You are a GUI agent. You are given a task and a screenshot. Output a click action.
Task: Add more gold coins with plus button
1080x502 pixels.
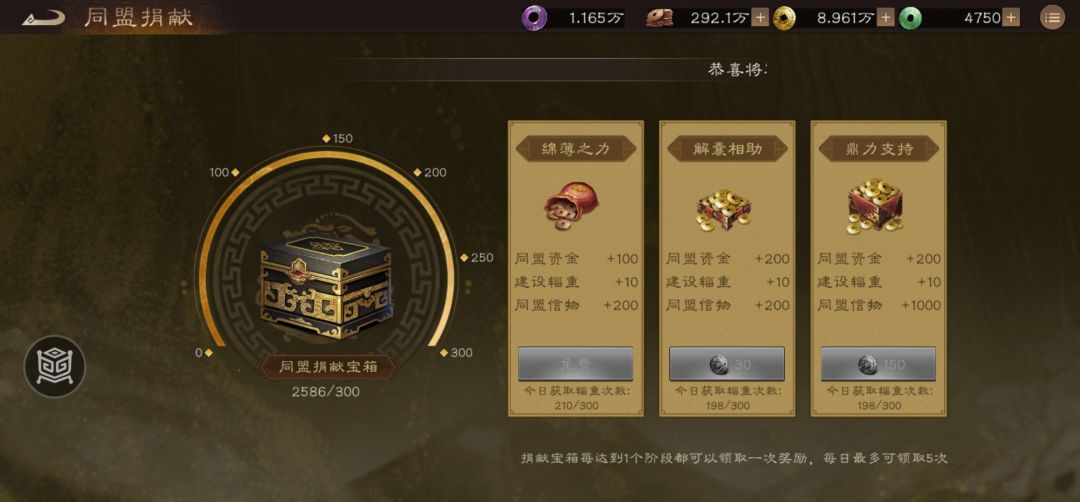(886, 18)
